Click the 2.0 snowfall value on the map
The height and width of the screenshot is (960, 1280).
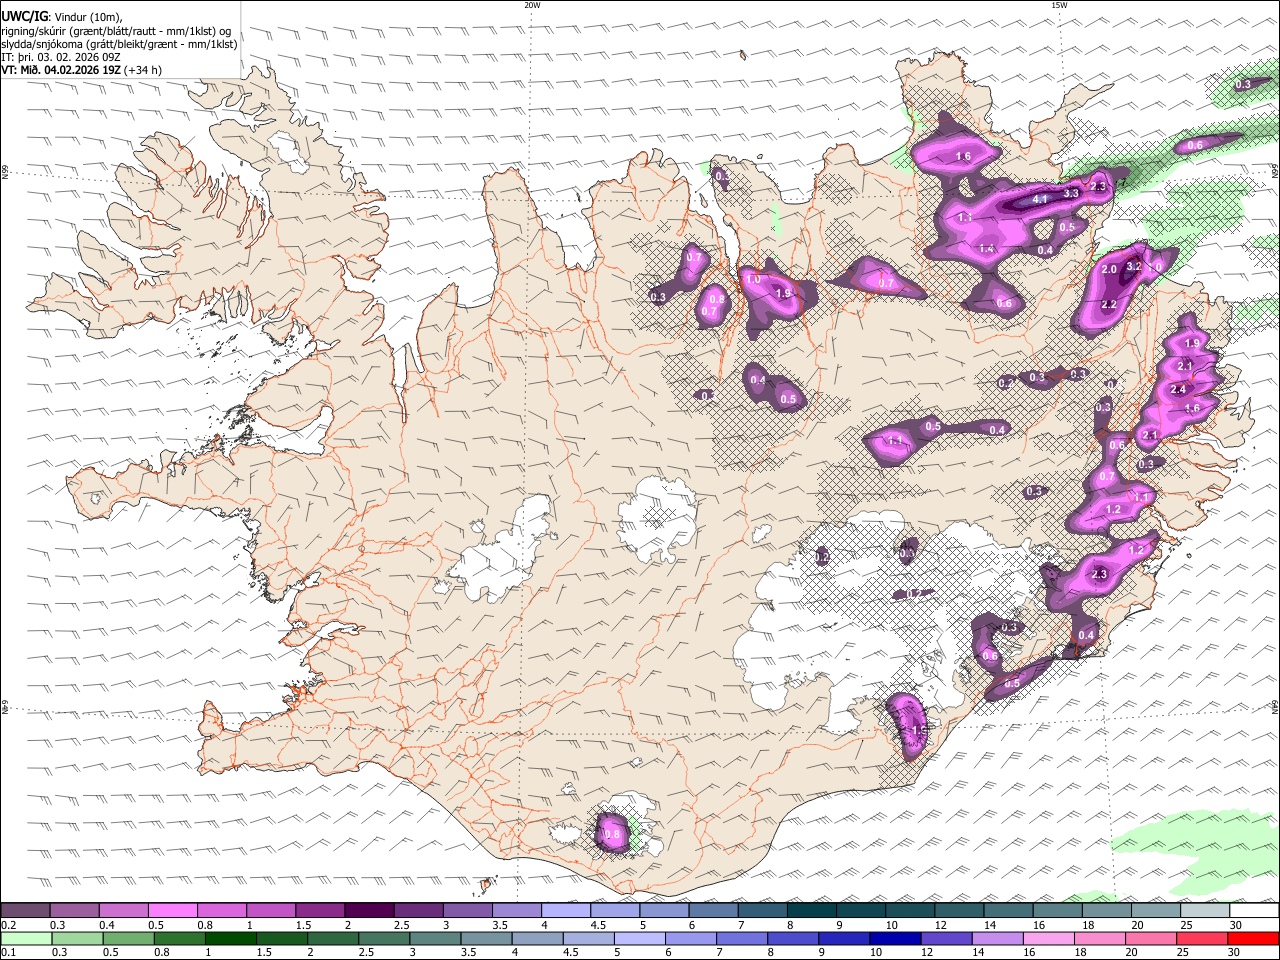tap(1109, 270)
